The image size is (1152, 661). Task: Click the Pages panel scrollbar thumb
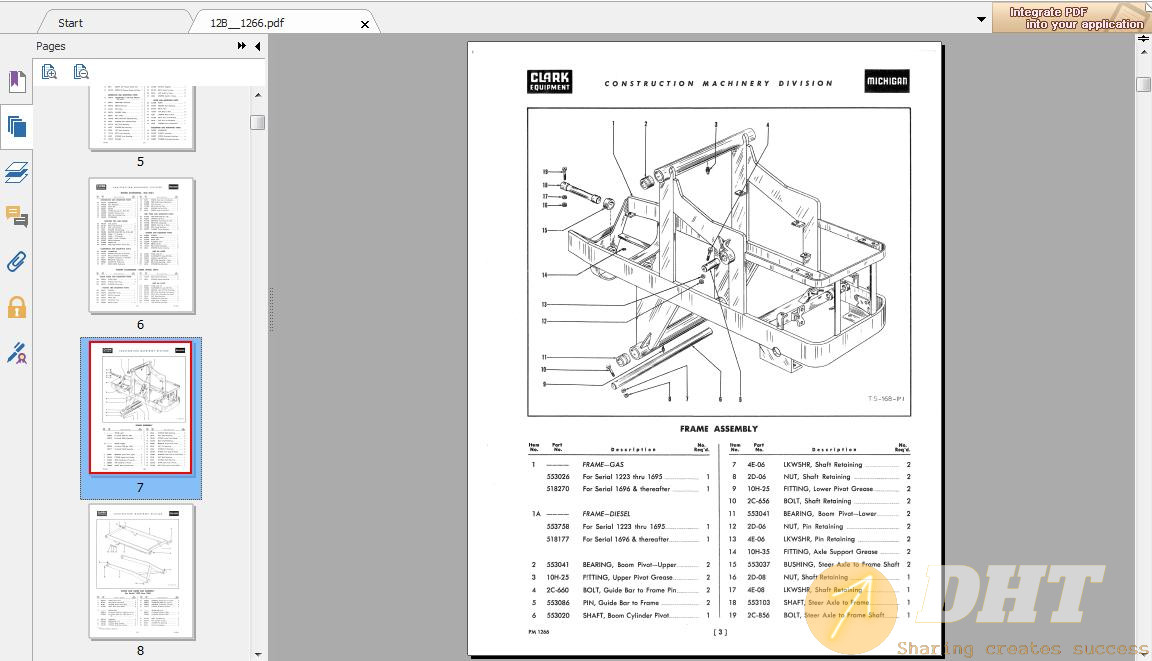[258, 122]
